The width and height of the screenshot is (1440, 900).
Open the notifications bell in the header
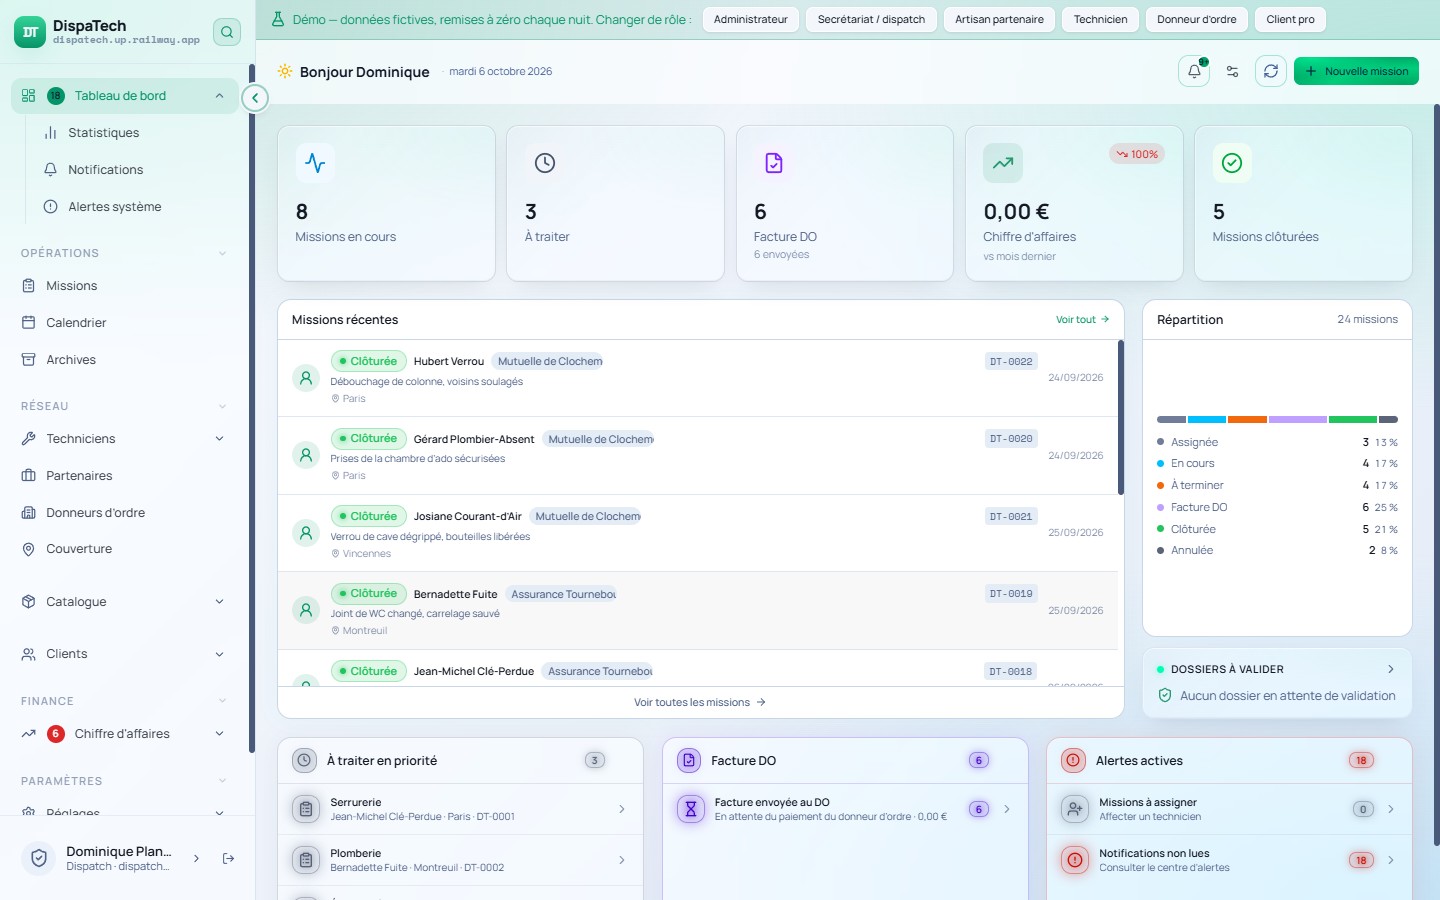(1194, 71)
